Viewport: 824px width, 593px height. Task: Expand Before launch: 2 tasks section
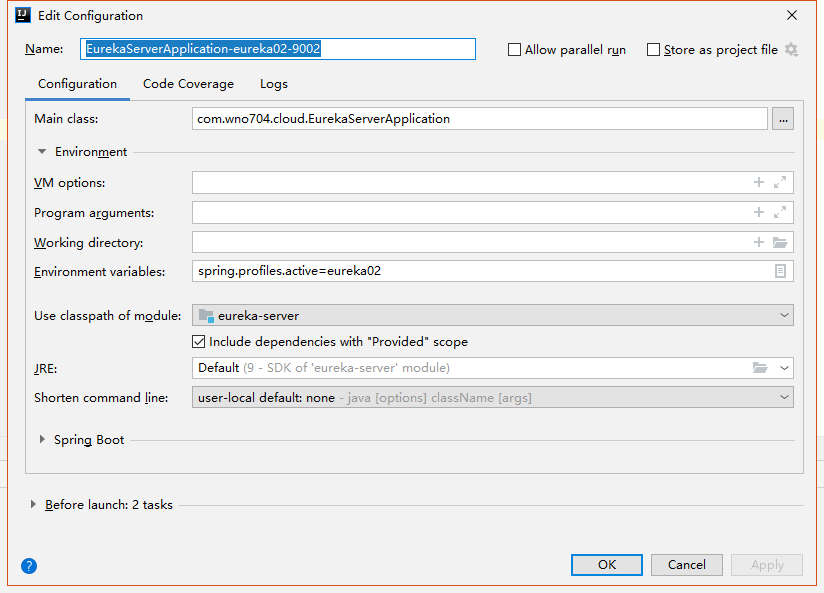coord(34,505)
